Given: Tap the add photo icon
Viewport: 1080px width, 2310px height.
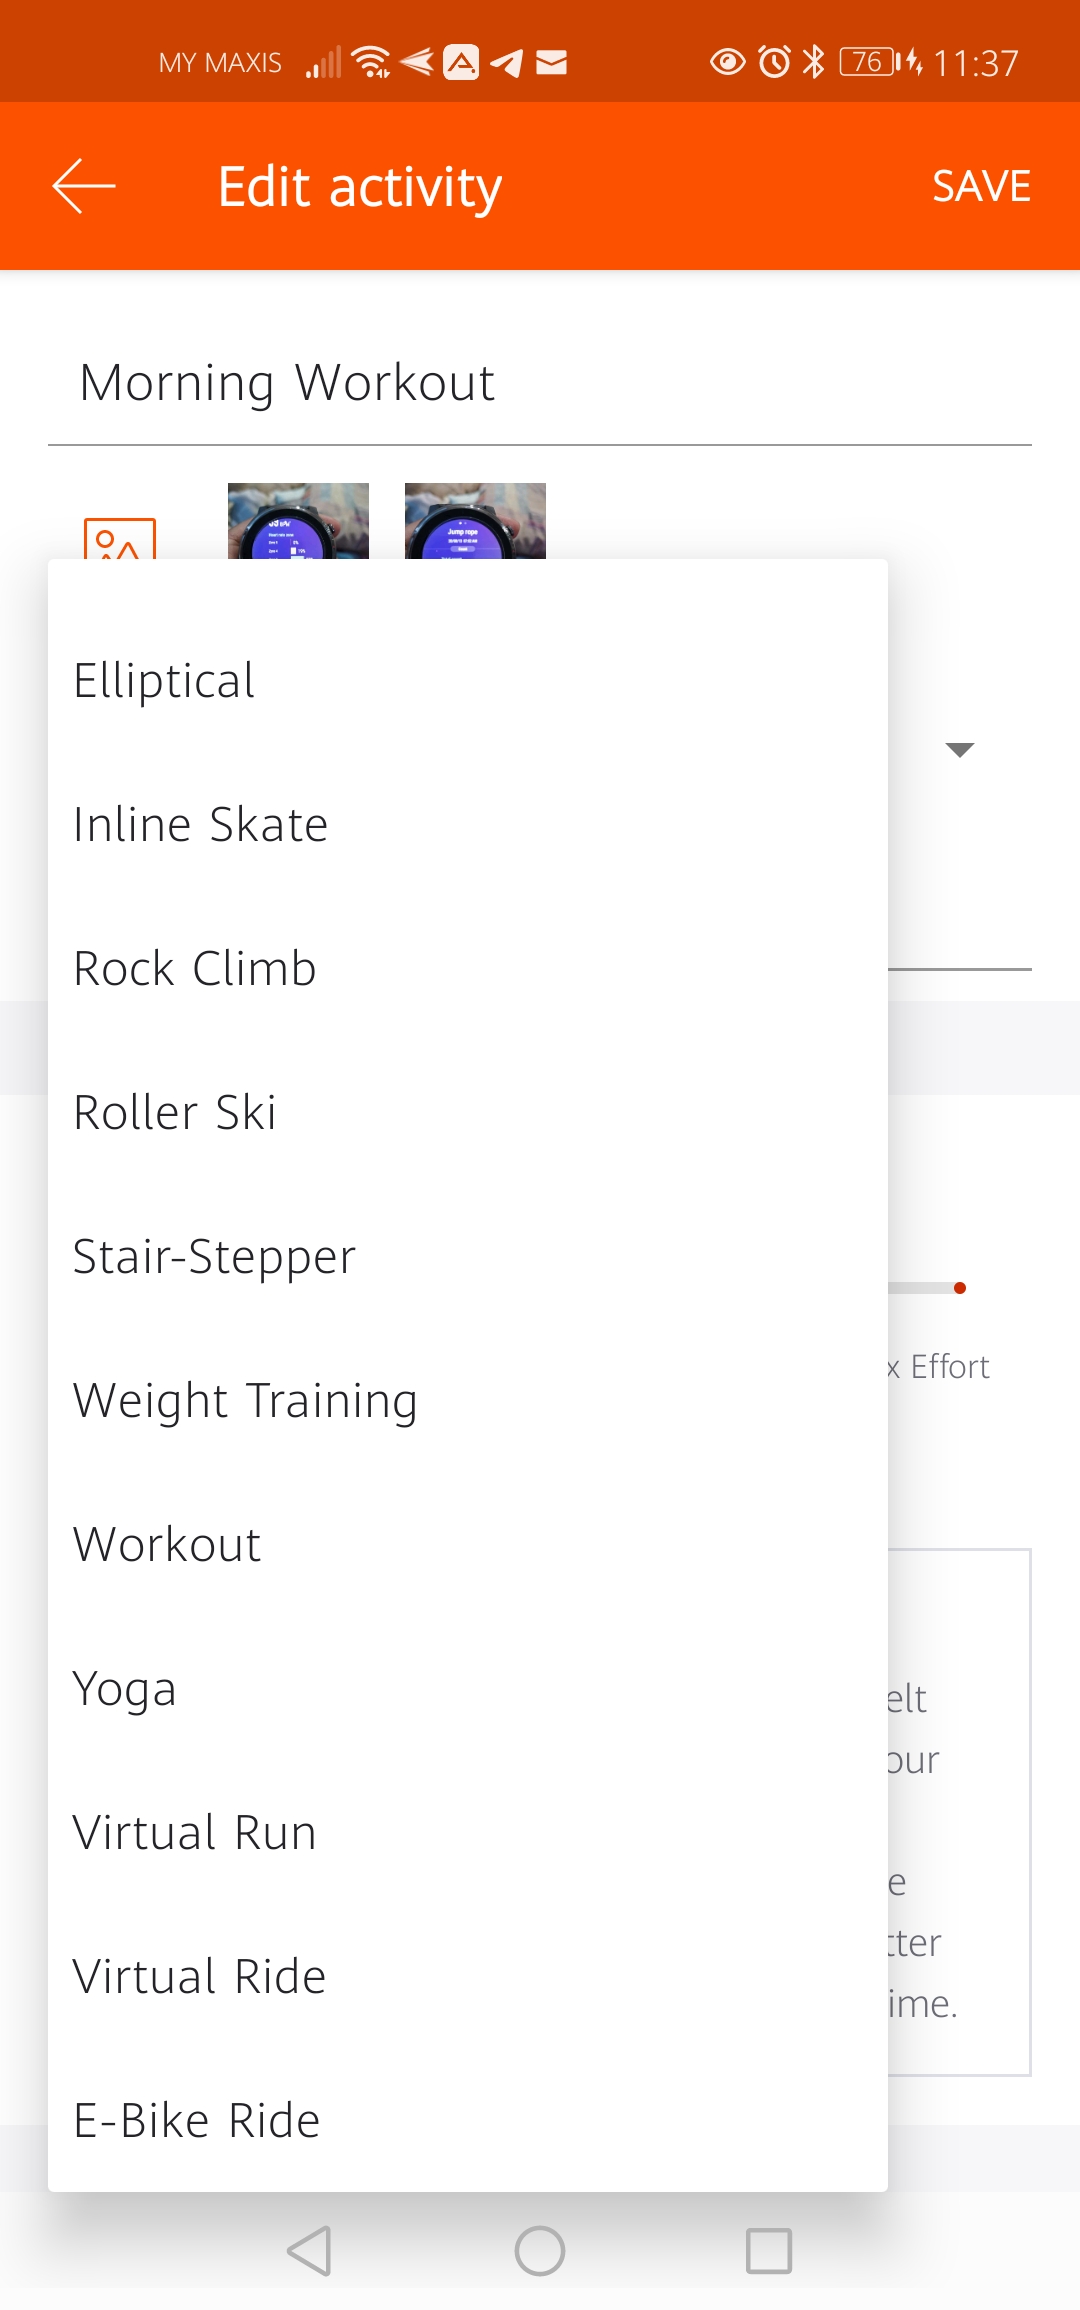Looking at the screenshot, I should [x=120, y=538].
